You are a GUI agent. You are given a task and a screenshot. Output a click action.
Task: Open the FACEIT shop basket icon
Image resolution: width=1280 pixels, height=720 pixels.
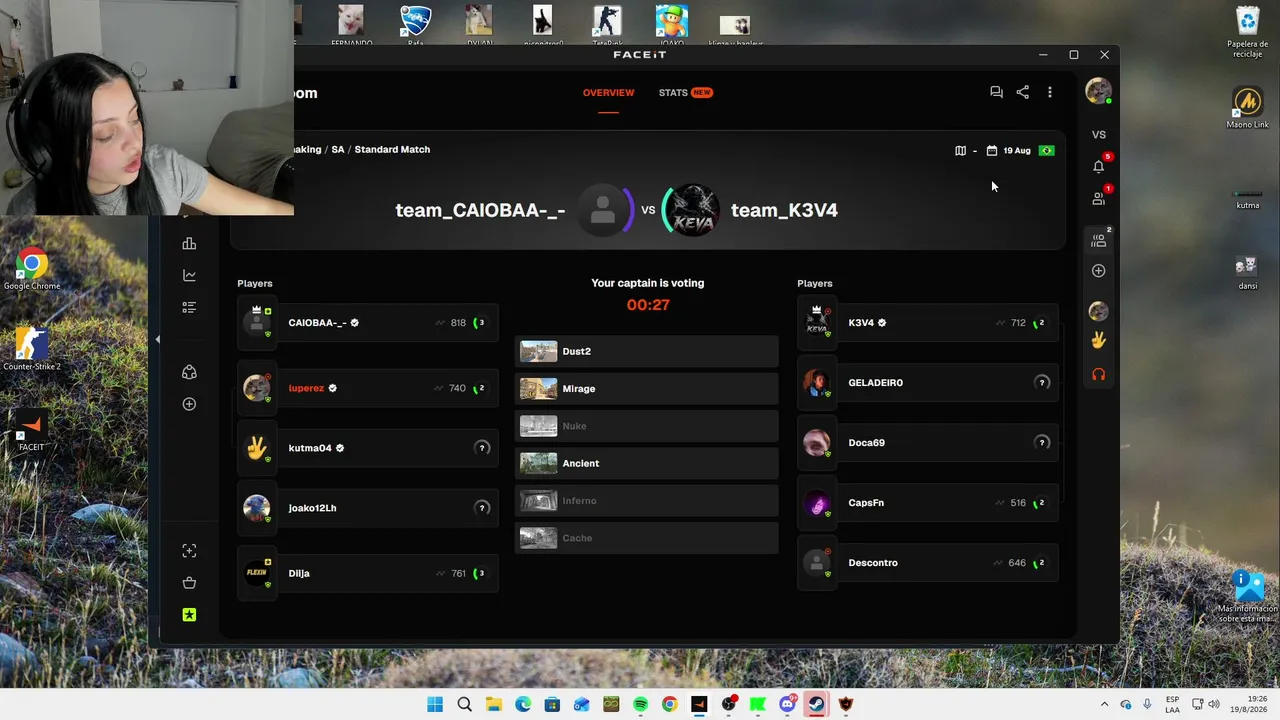coord(189,583)
